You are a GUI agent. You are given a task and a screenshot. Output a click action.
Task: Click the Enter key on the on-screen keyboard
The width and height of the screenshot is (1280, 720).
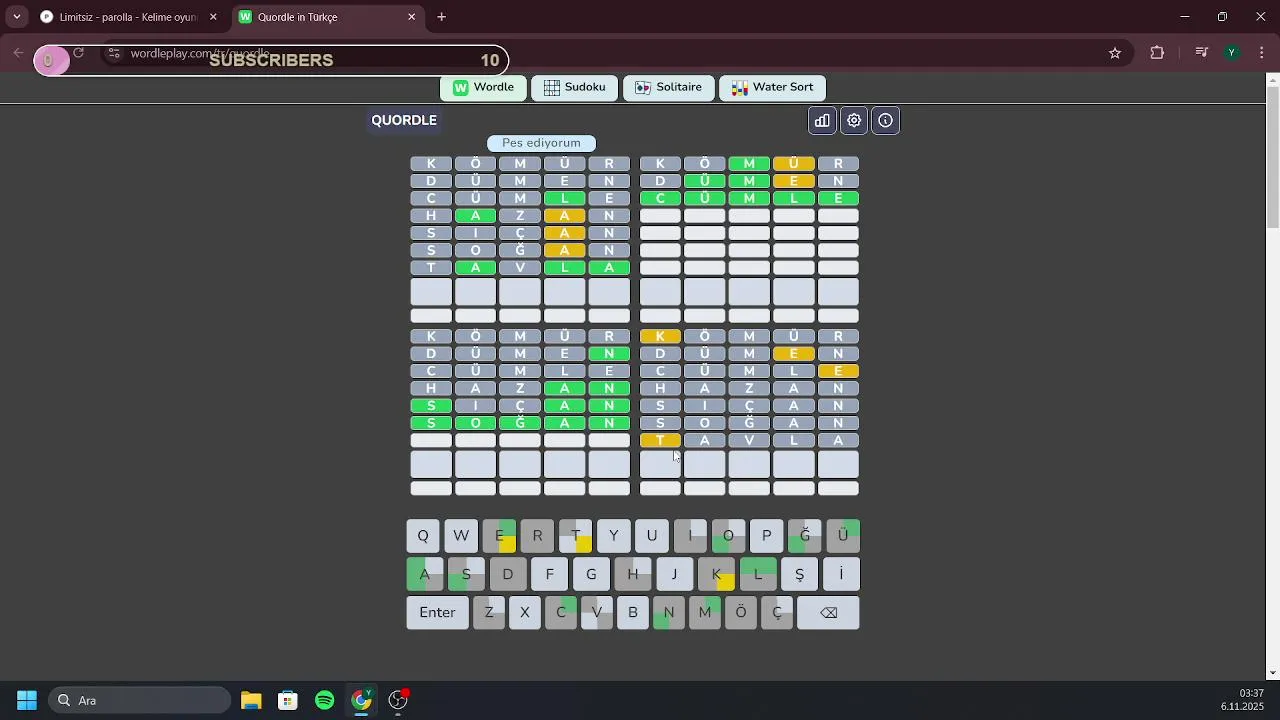pos(437,612)
